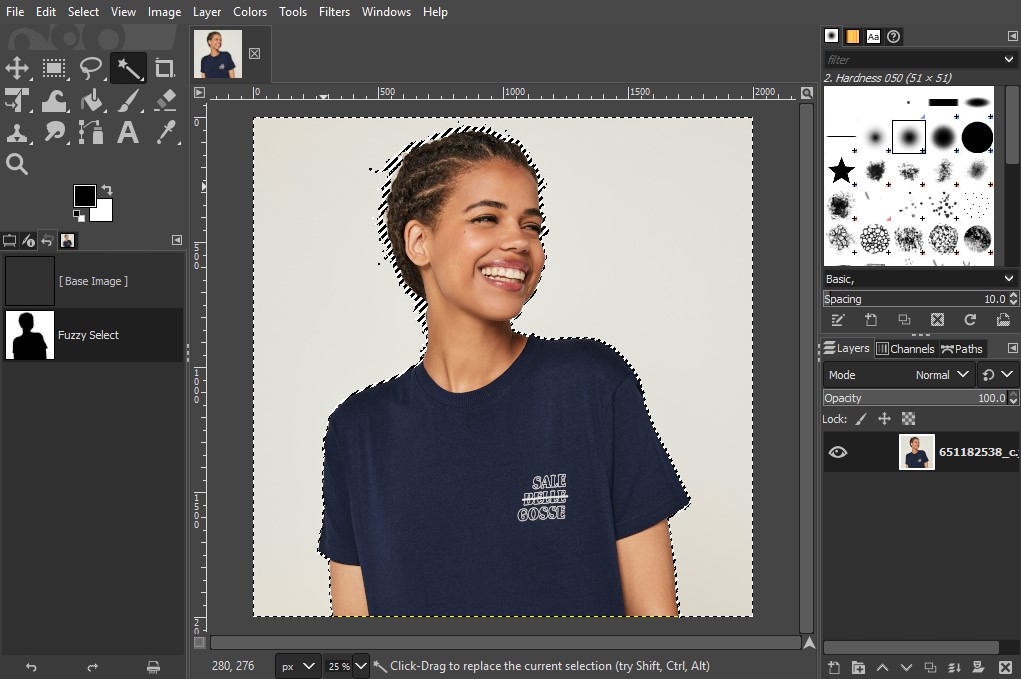Enable lock alpha channel

(908, 419)
